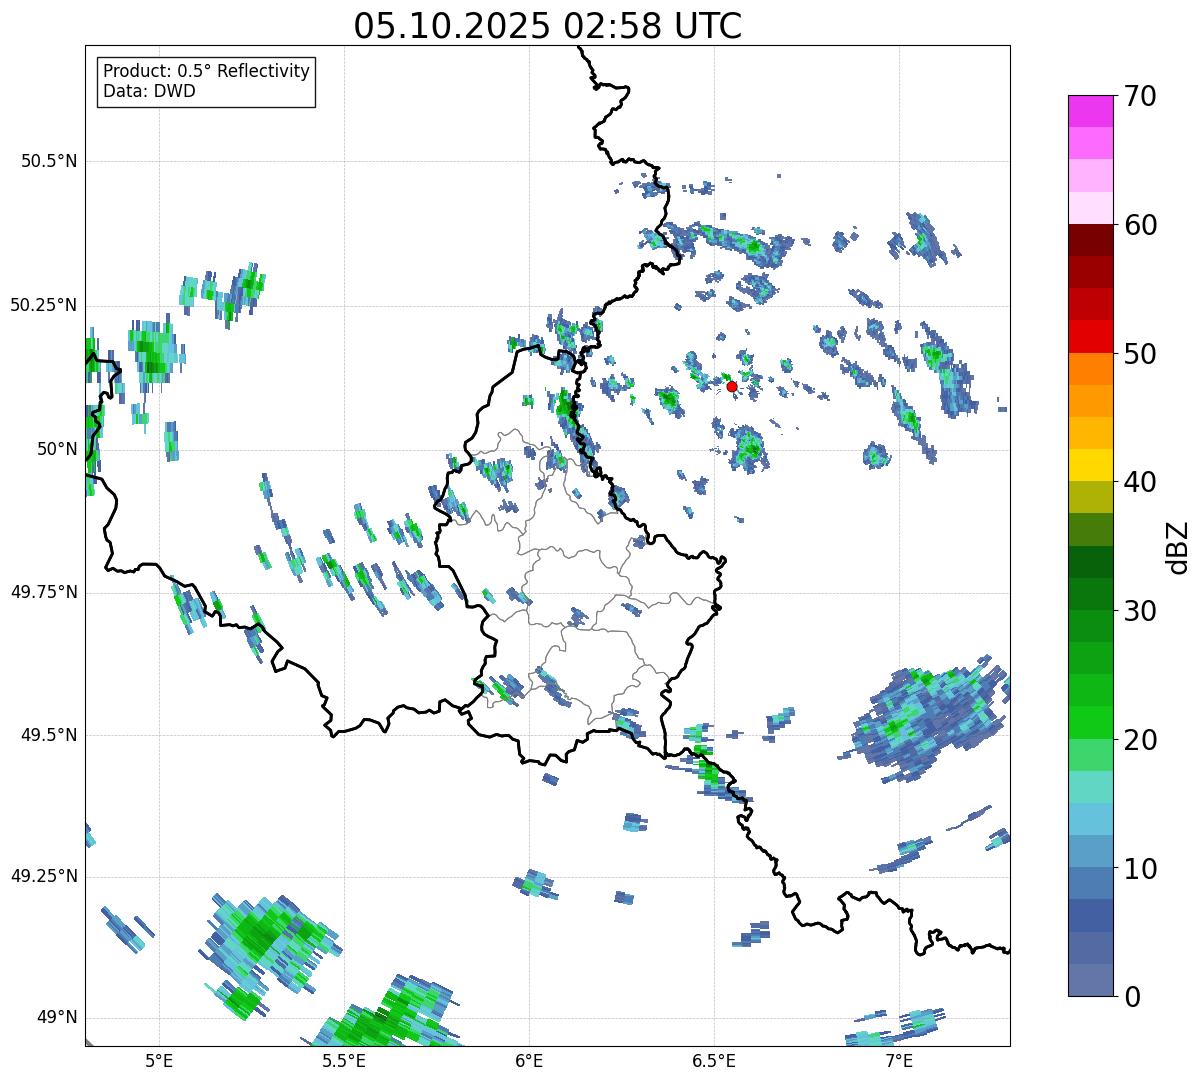Viewport: 1202px width, 1081px height.
Task: Click the 7°E longitude label
Action: click(x=899, y=1060)
